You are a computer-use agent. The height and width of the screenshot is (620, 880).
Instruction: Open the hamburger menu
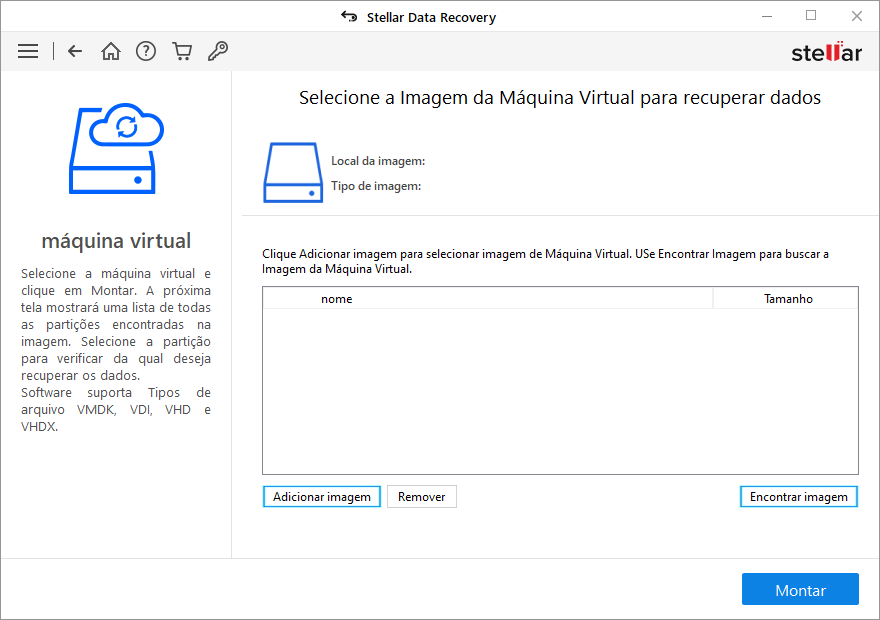[28, 52]
